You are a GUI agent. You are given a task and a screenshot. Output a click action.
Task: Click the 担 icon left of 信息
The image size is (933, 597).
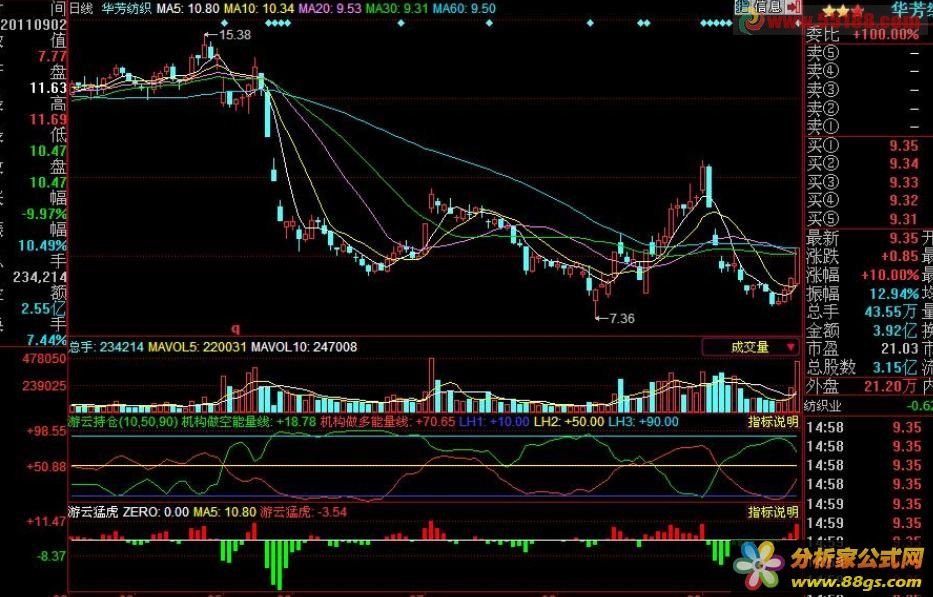click(x=741, y=7)
